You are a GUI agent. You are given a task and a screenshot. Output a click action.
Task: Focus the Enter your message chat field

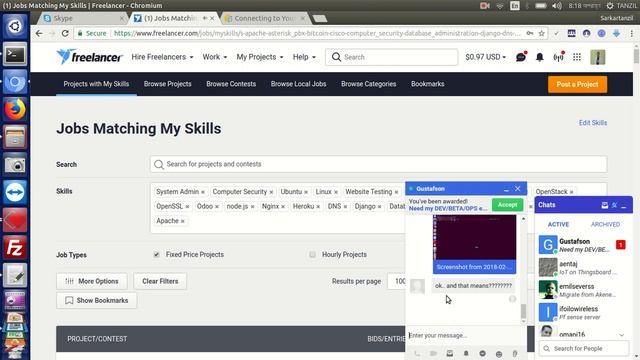465,336
